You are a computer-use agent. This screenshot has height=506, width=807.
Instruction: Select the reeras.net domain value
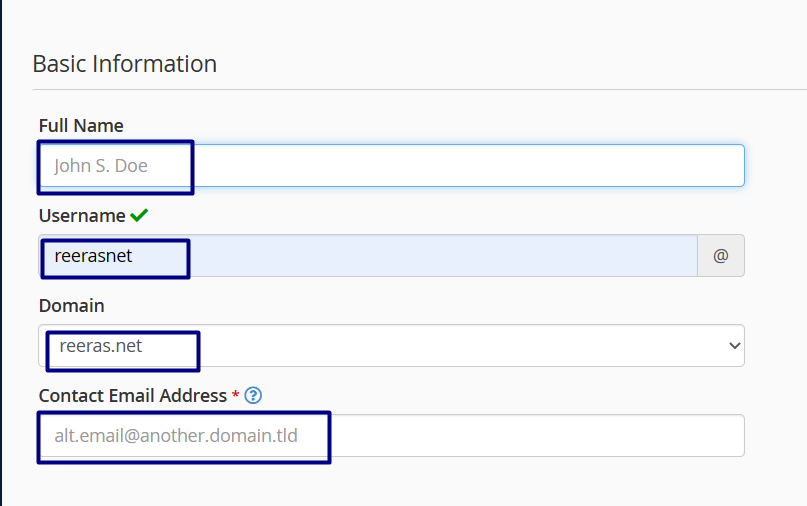pyautogui.click(x=101, y=346)
